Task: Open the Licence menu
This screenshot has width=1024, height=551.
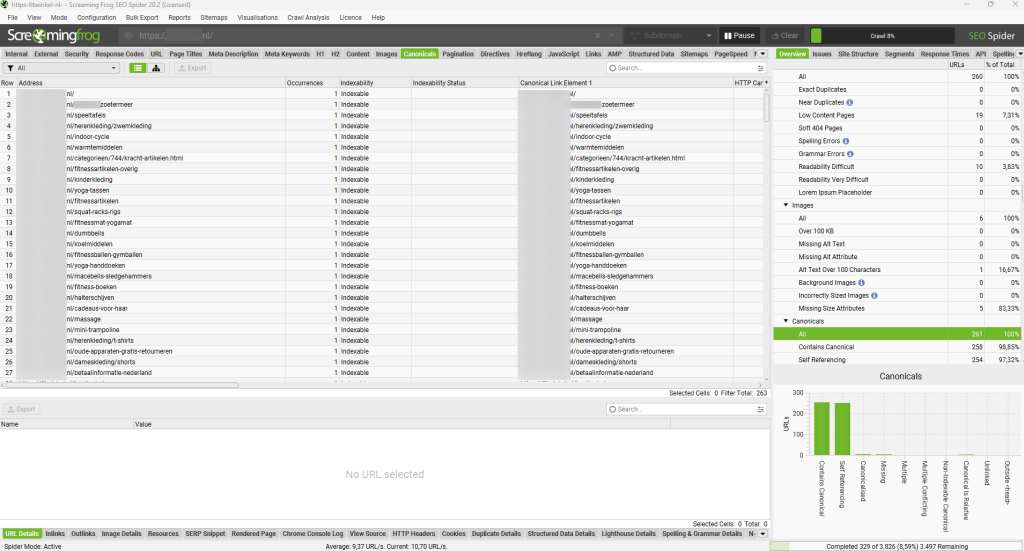Action: coord(350,18)
